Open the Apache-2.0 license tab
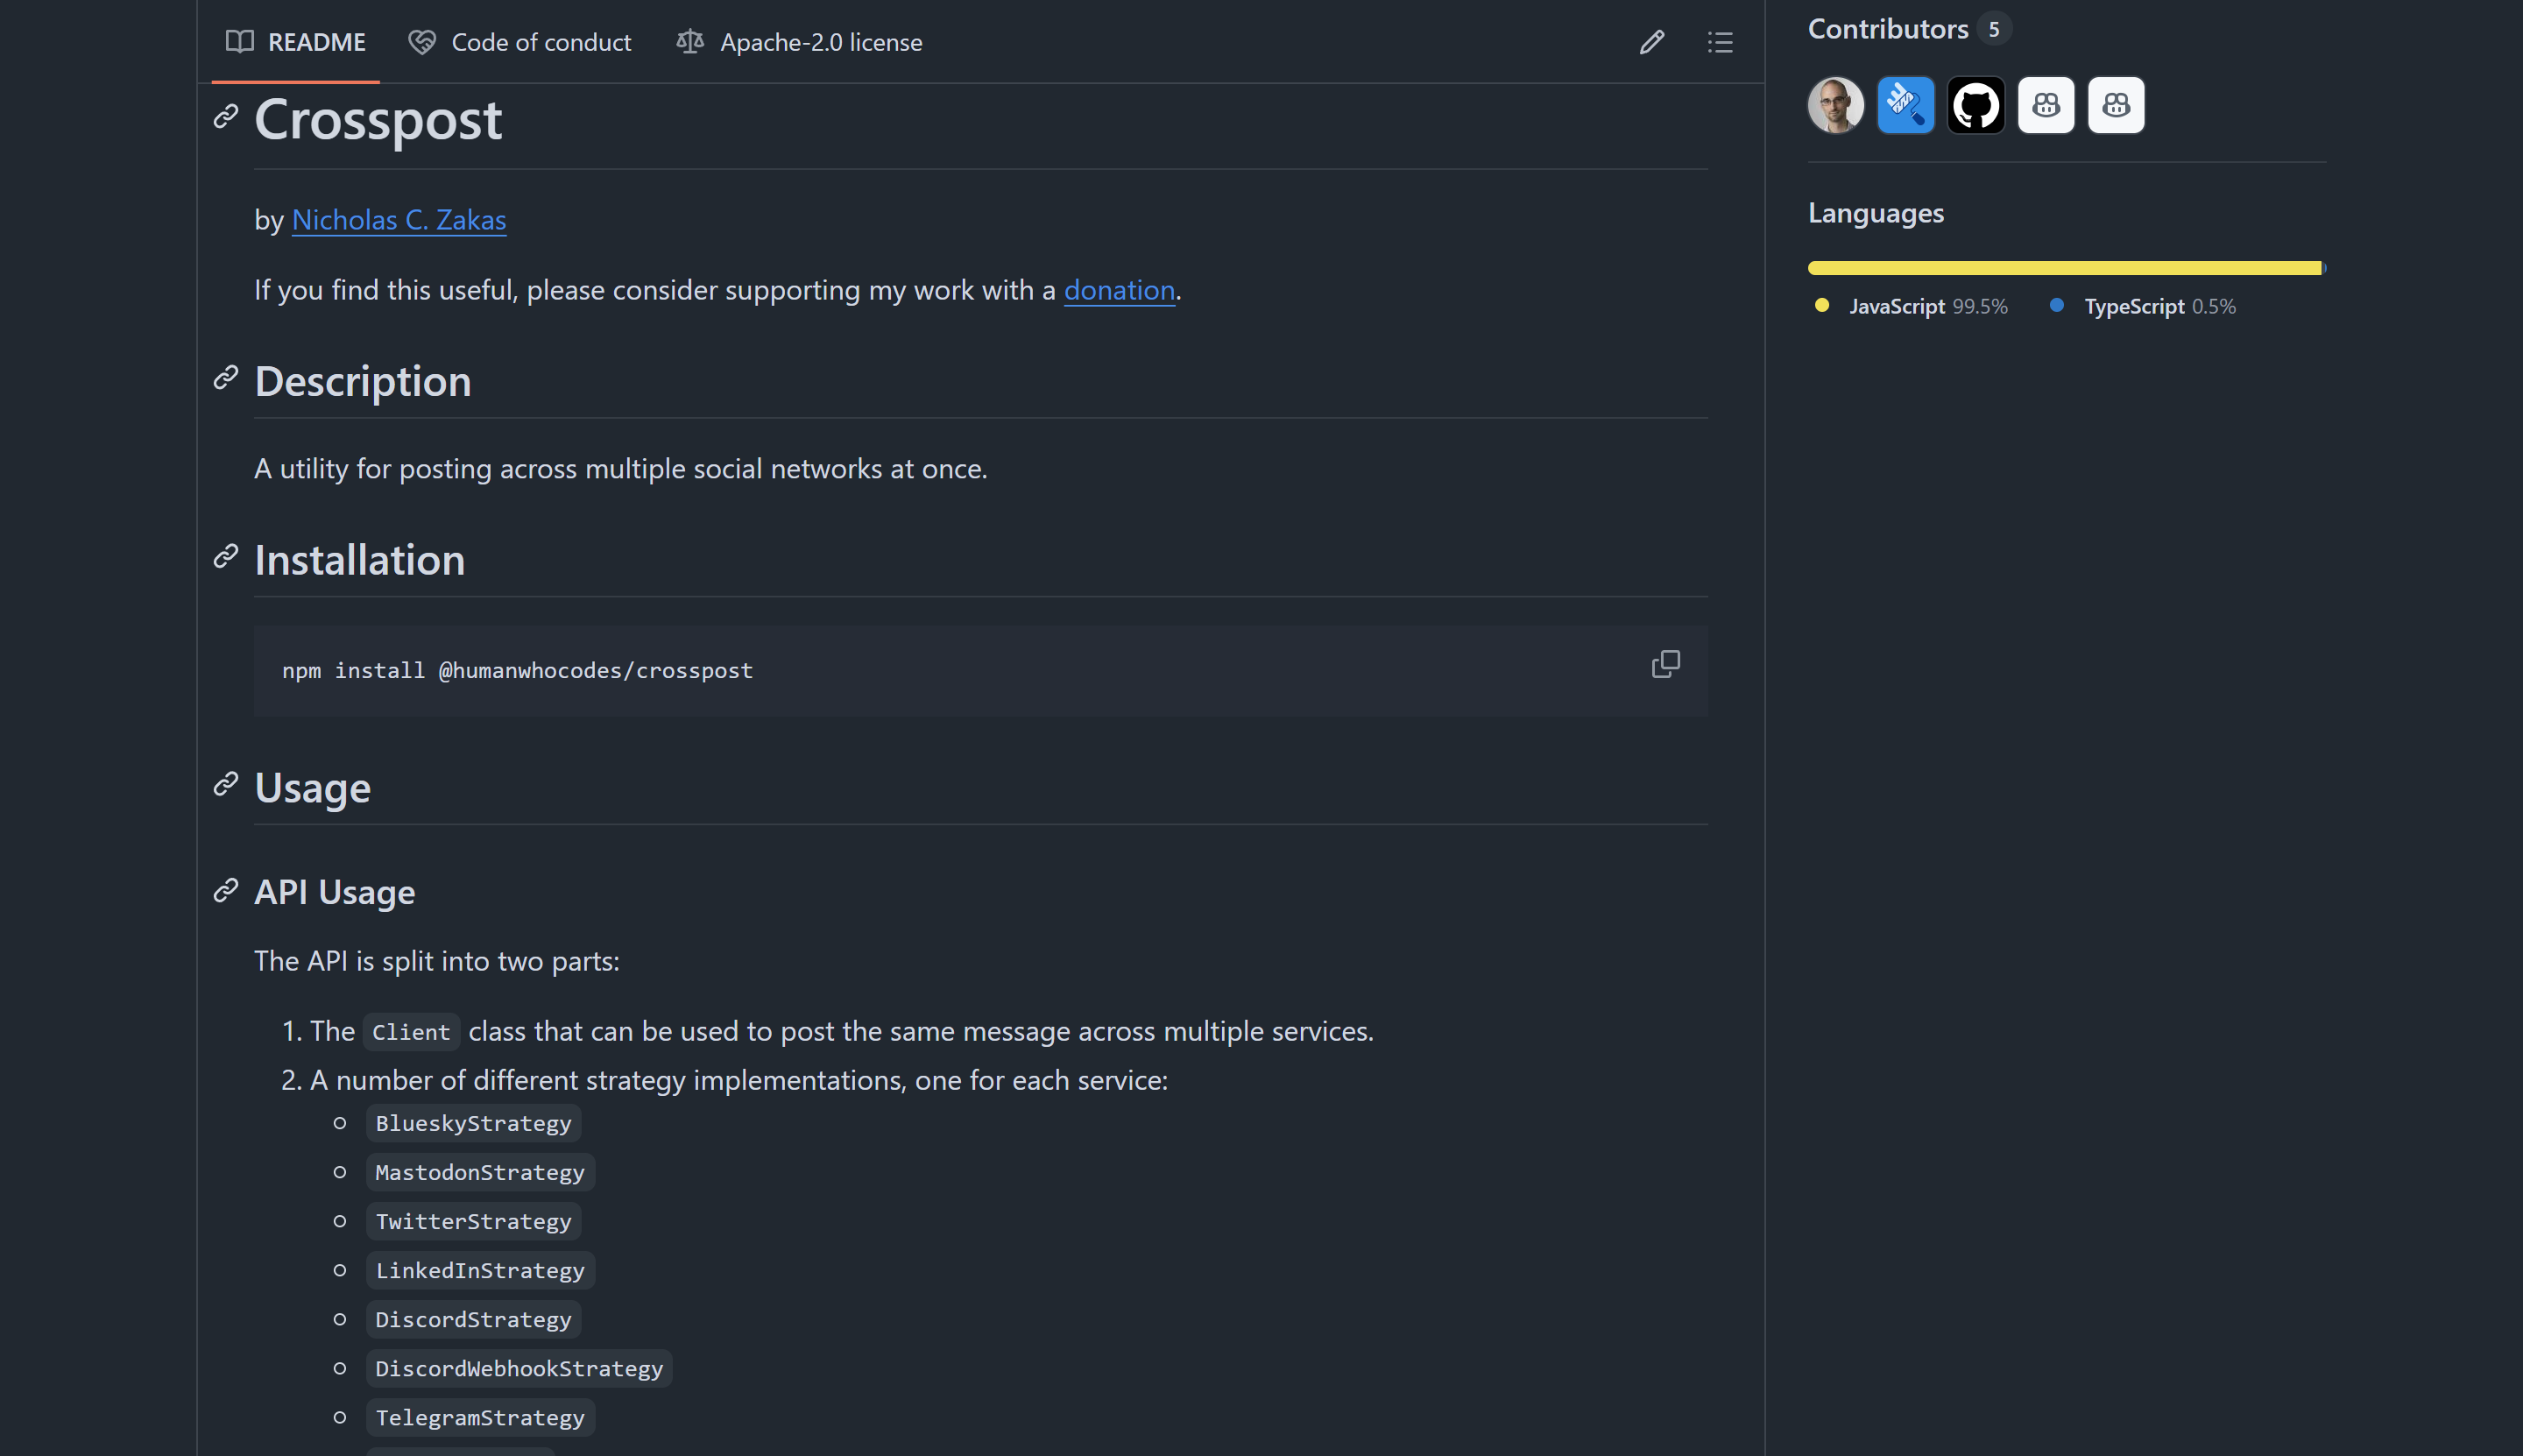The width and height of the screenshot is (2523, 1456). (799, 42)
